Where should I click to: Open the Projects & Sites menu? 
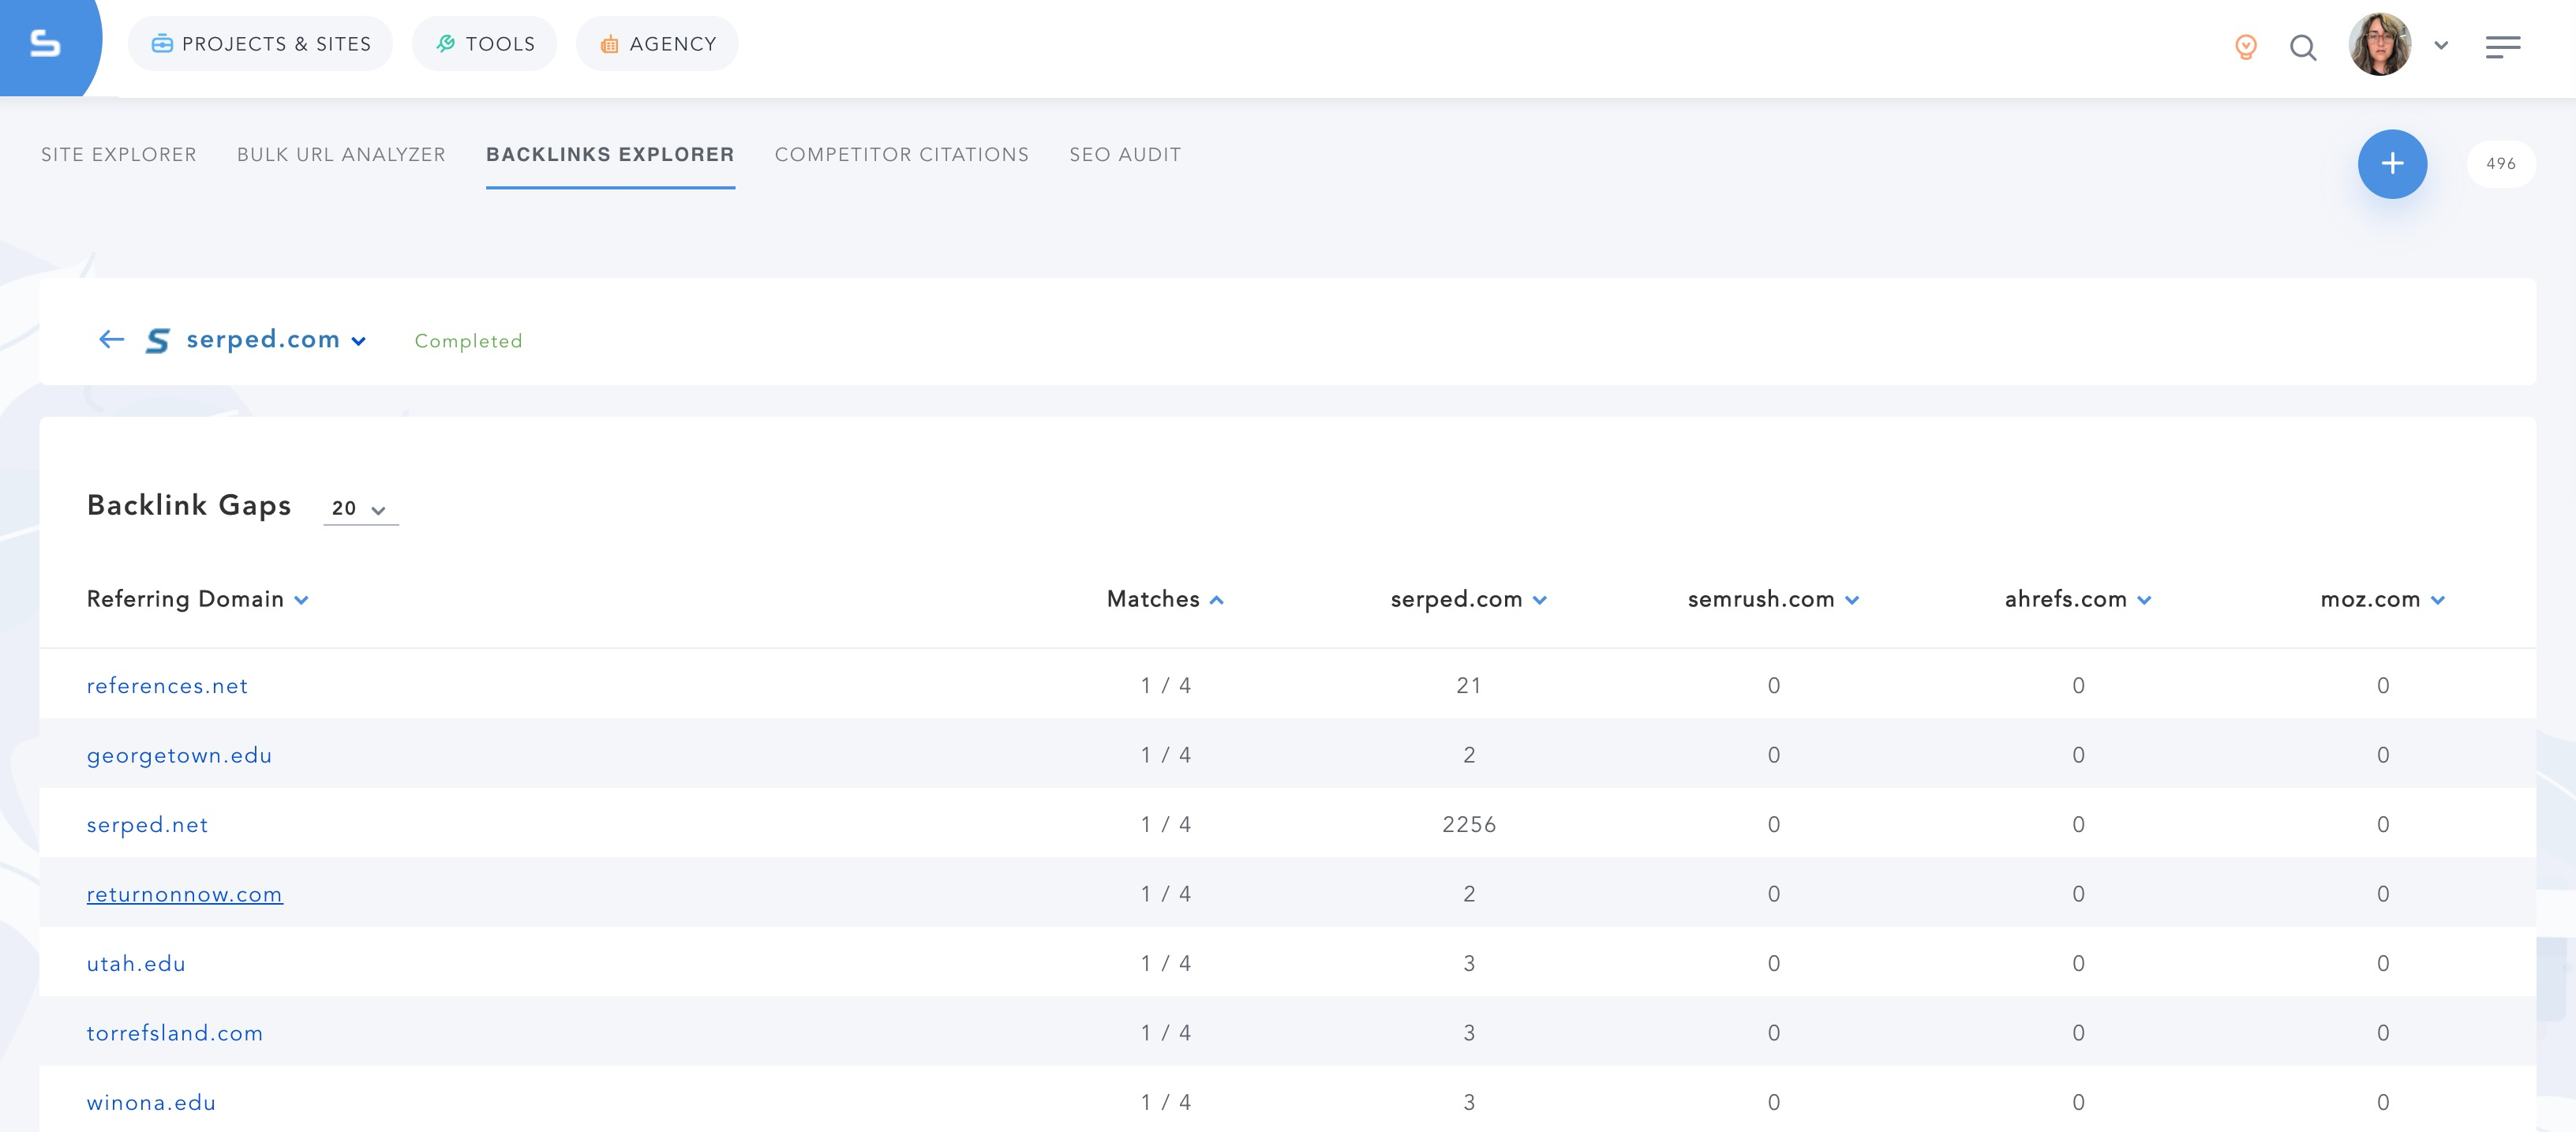[x=260, y=44]
